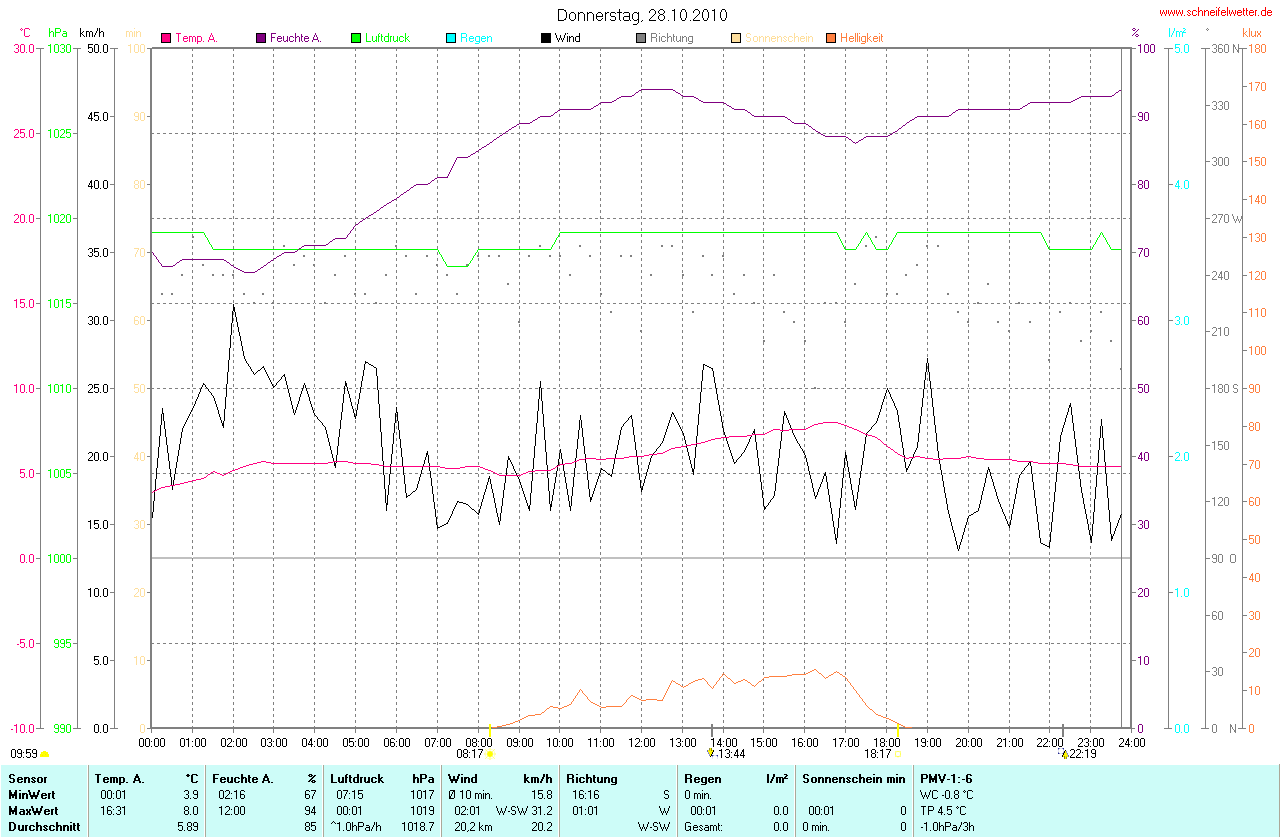Select the 'Luftdruck' legend label
Screen dimensions: 1280x837
(388, 38)
